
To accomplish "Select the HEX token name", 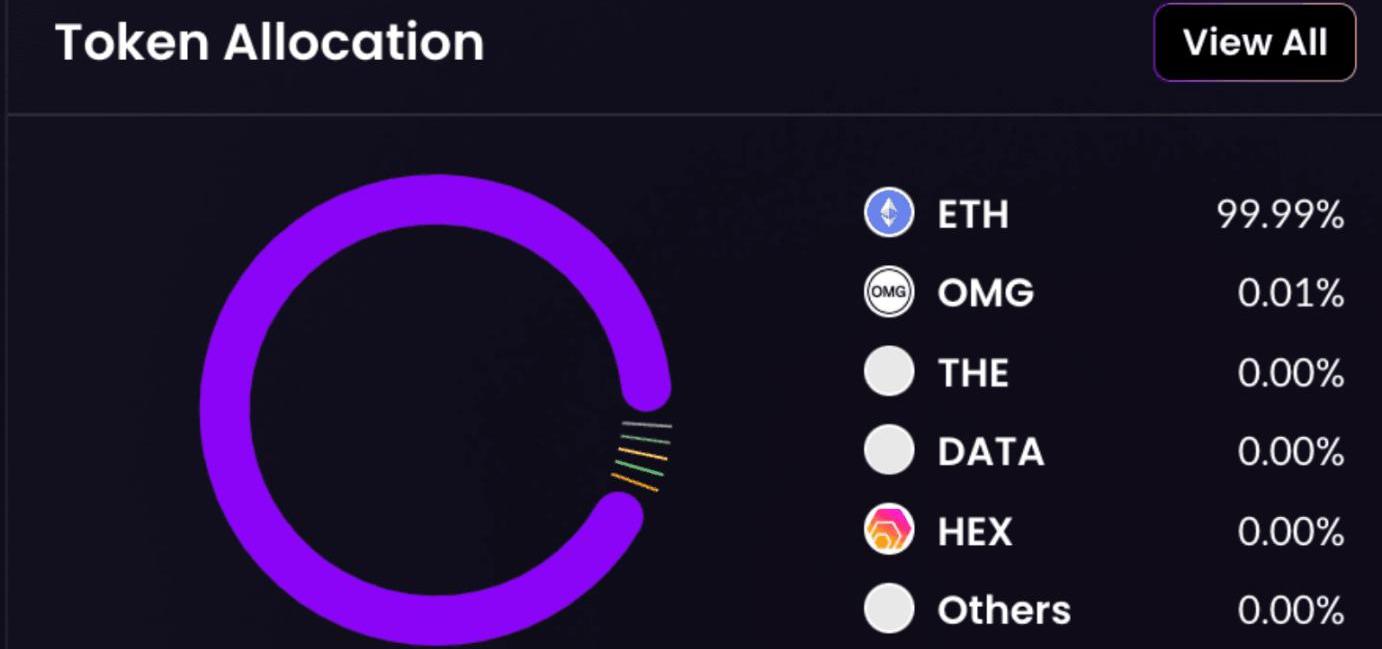I will click(974, 531).
